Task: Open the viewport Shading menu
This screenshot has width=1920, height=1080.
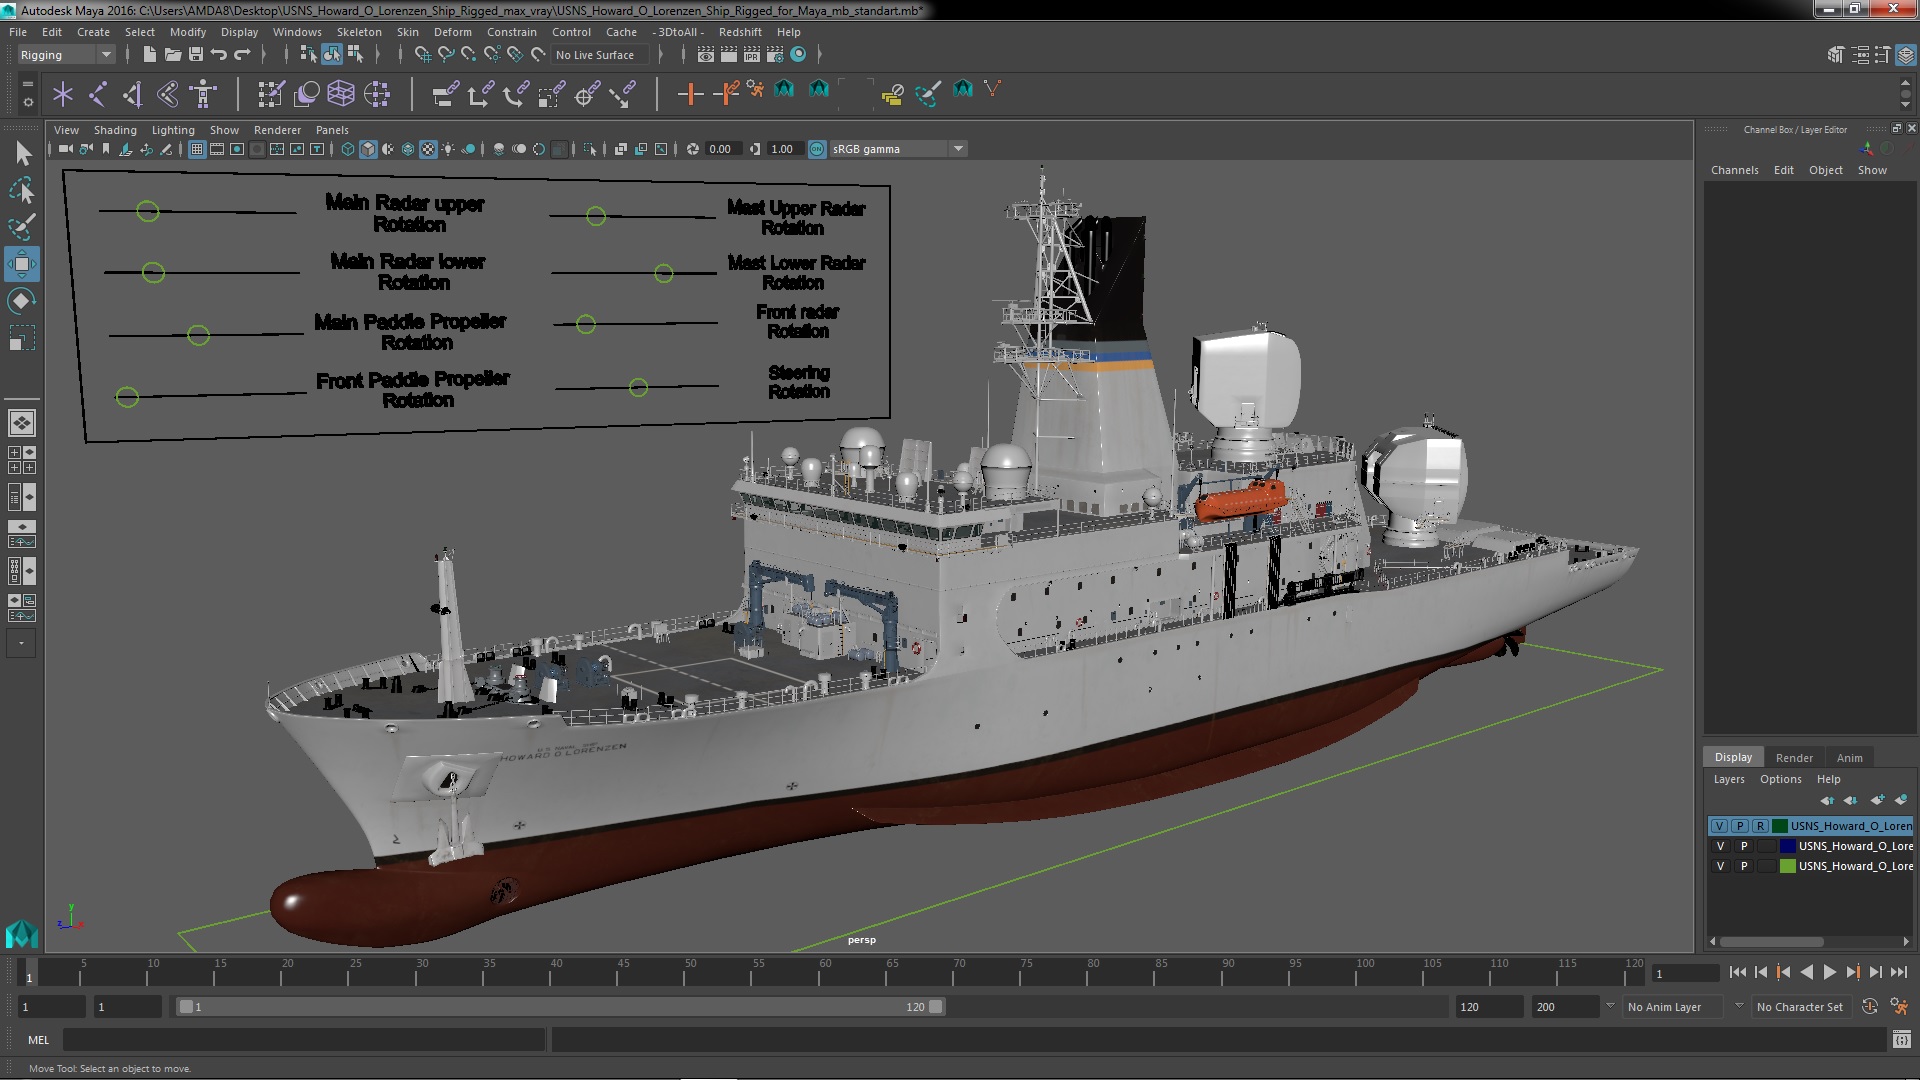Action: [x=115, y=130]
